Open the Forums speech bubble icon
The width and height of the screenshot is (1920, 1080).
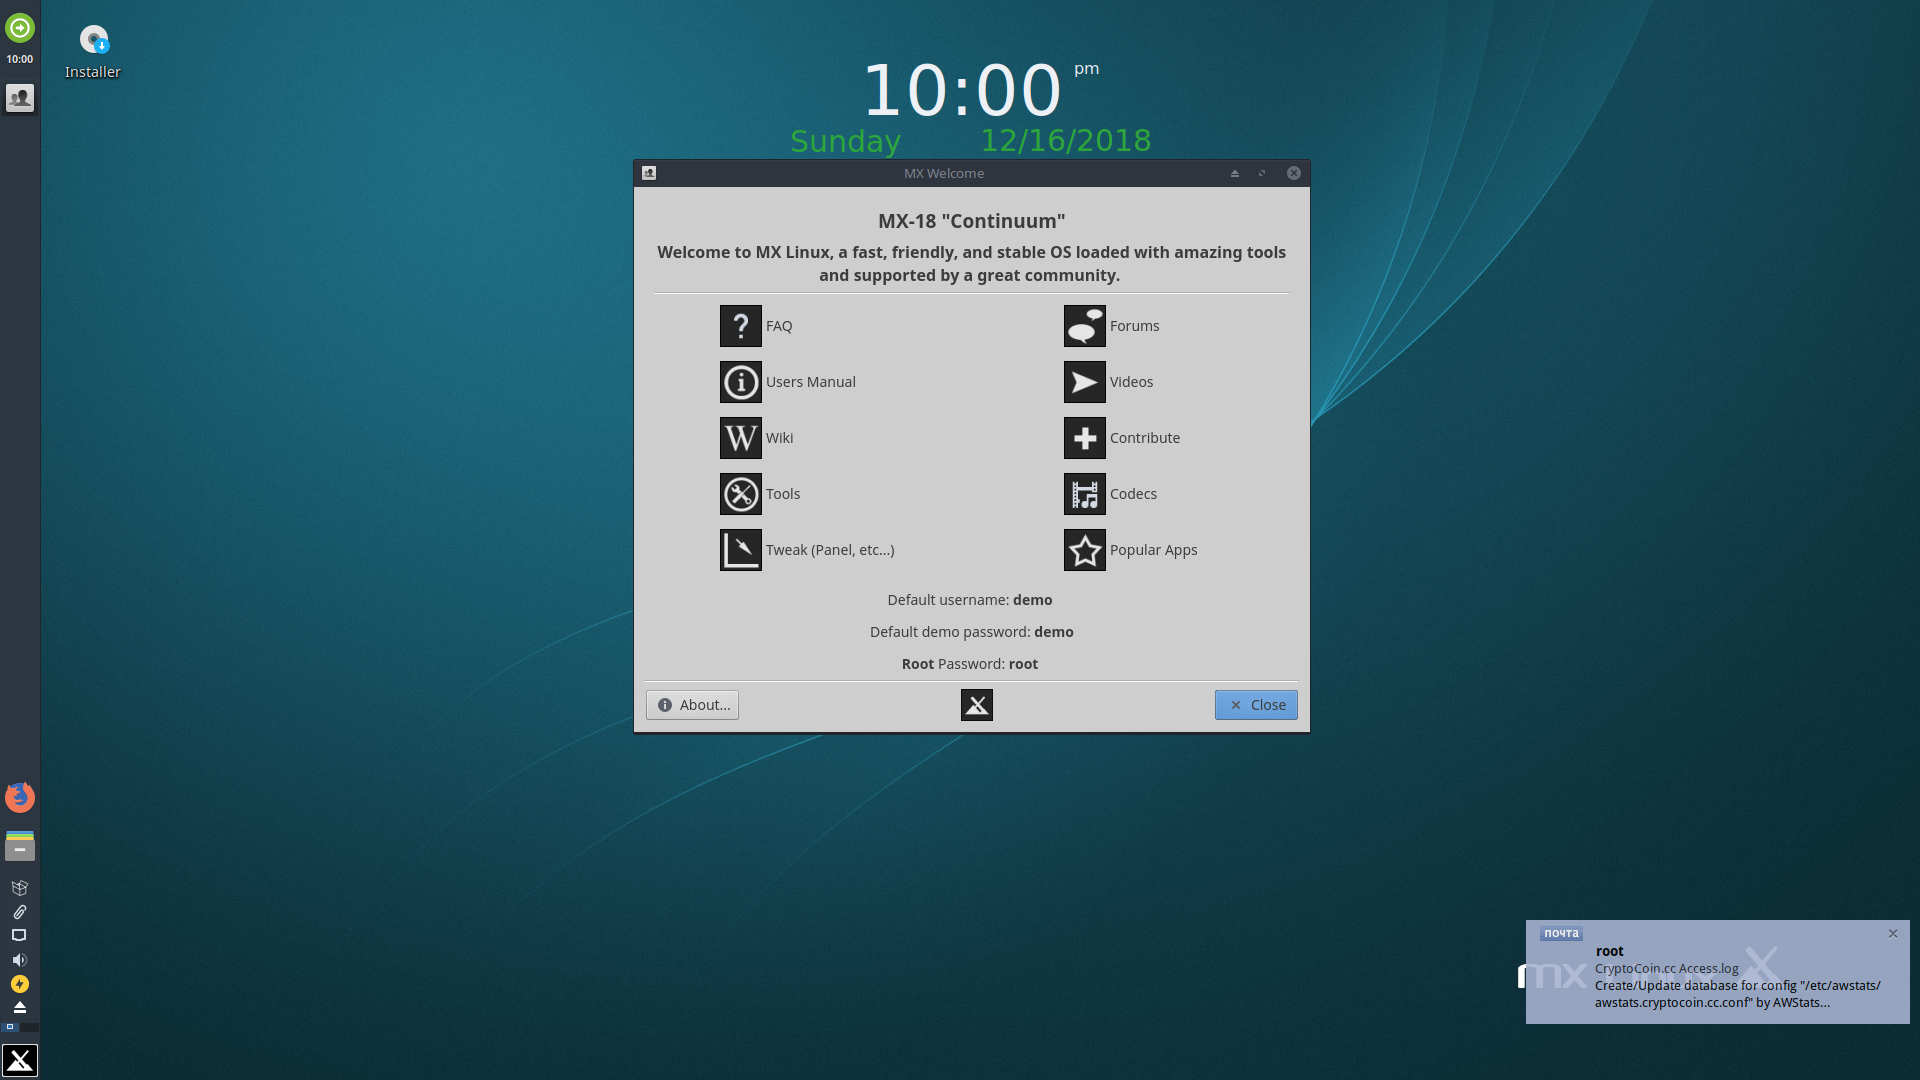(1084, 326)
